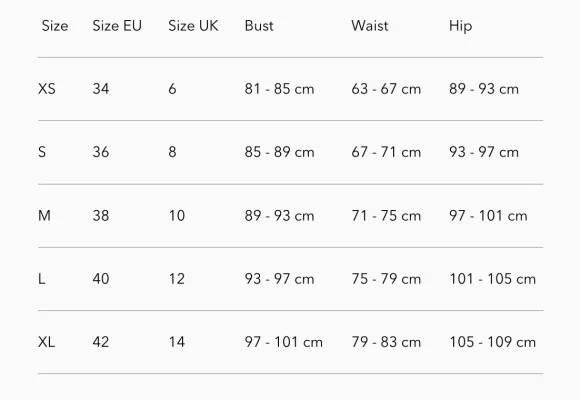
Task: Select the Bust column header
Action: 259,26
